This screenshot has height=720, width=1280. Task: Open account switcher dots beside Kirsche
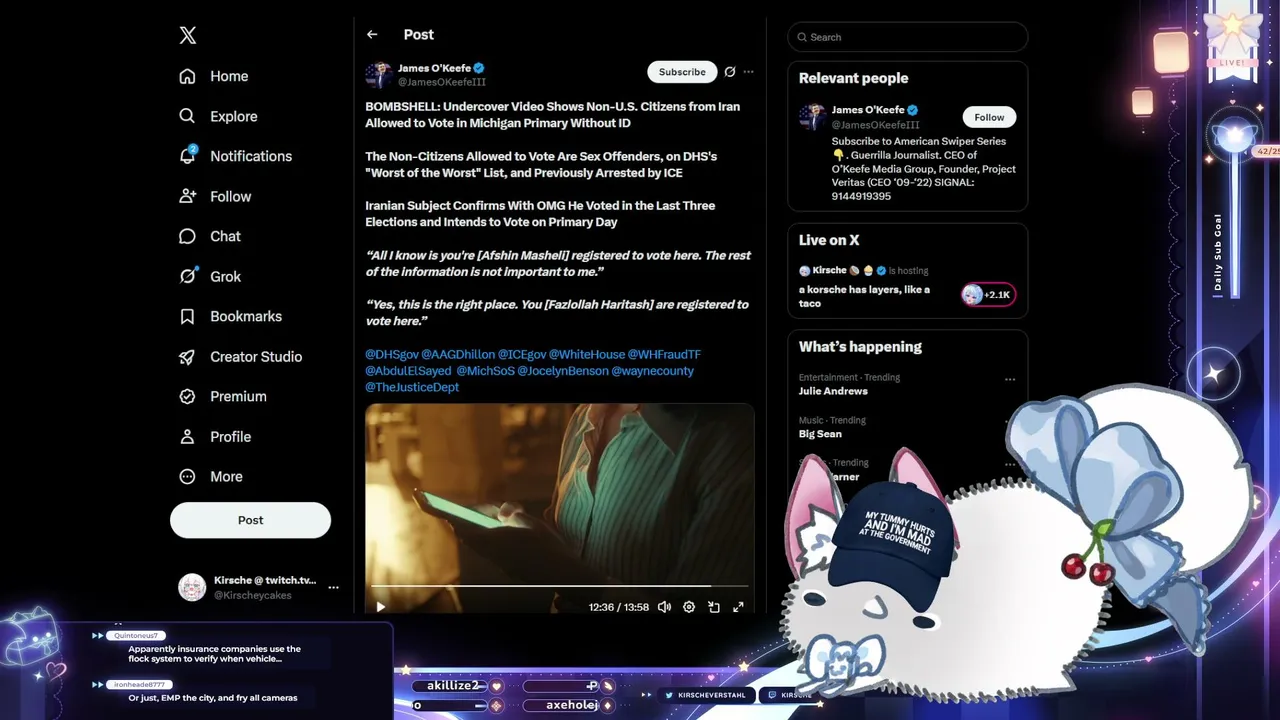334,587
